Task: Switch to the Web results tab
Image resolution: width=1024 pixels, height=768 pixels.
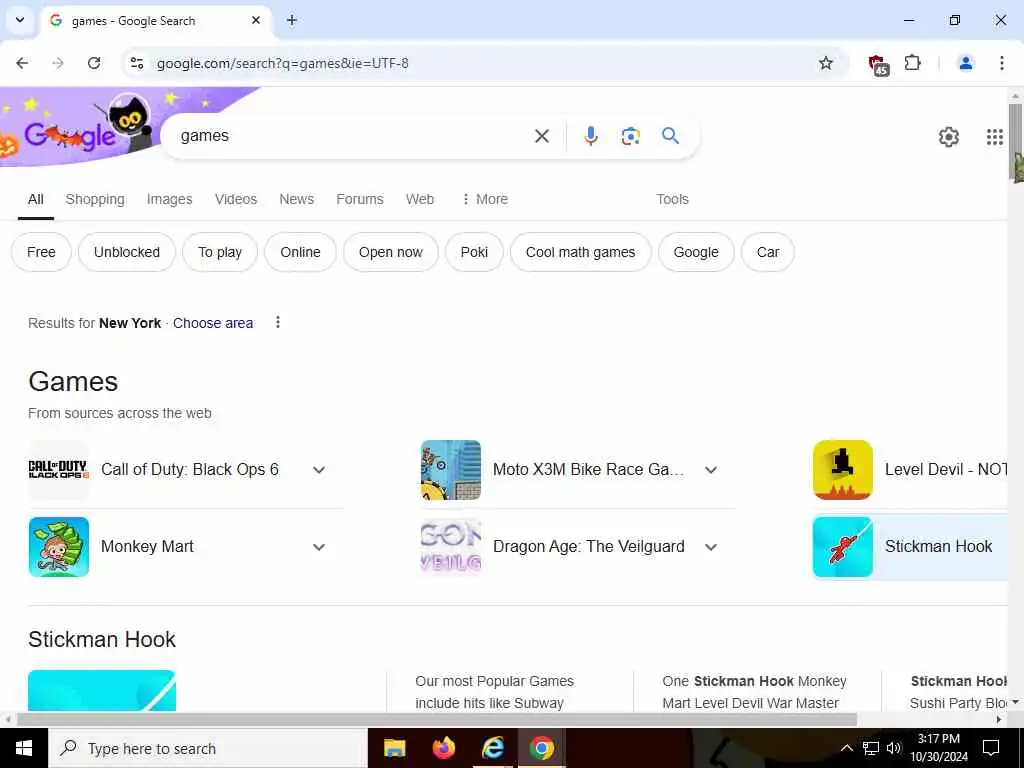Action: pyautogui.click(x=419, y=199)
